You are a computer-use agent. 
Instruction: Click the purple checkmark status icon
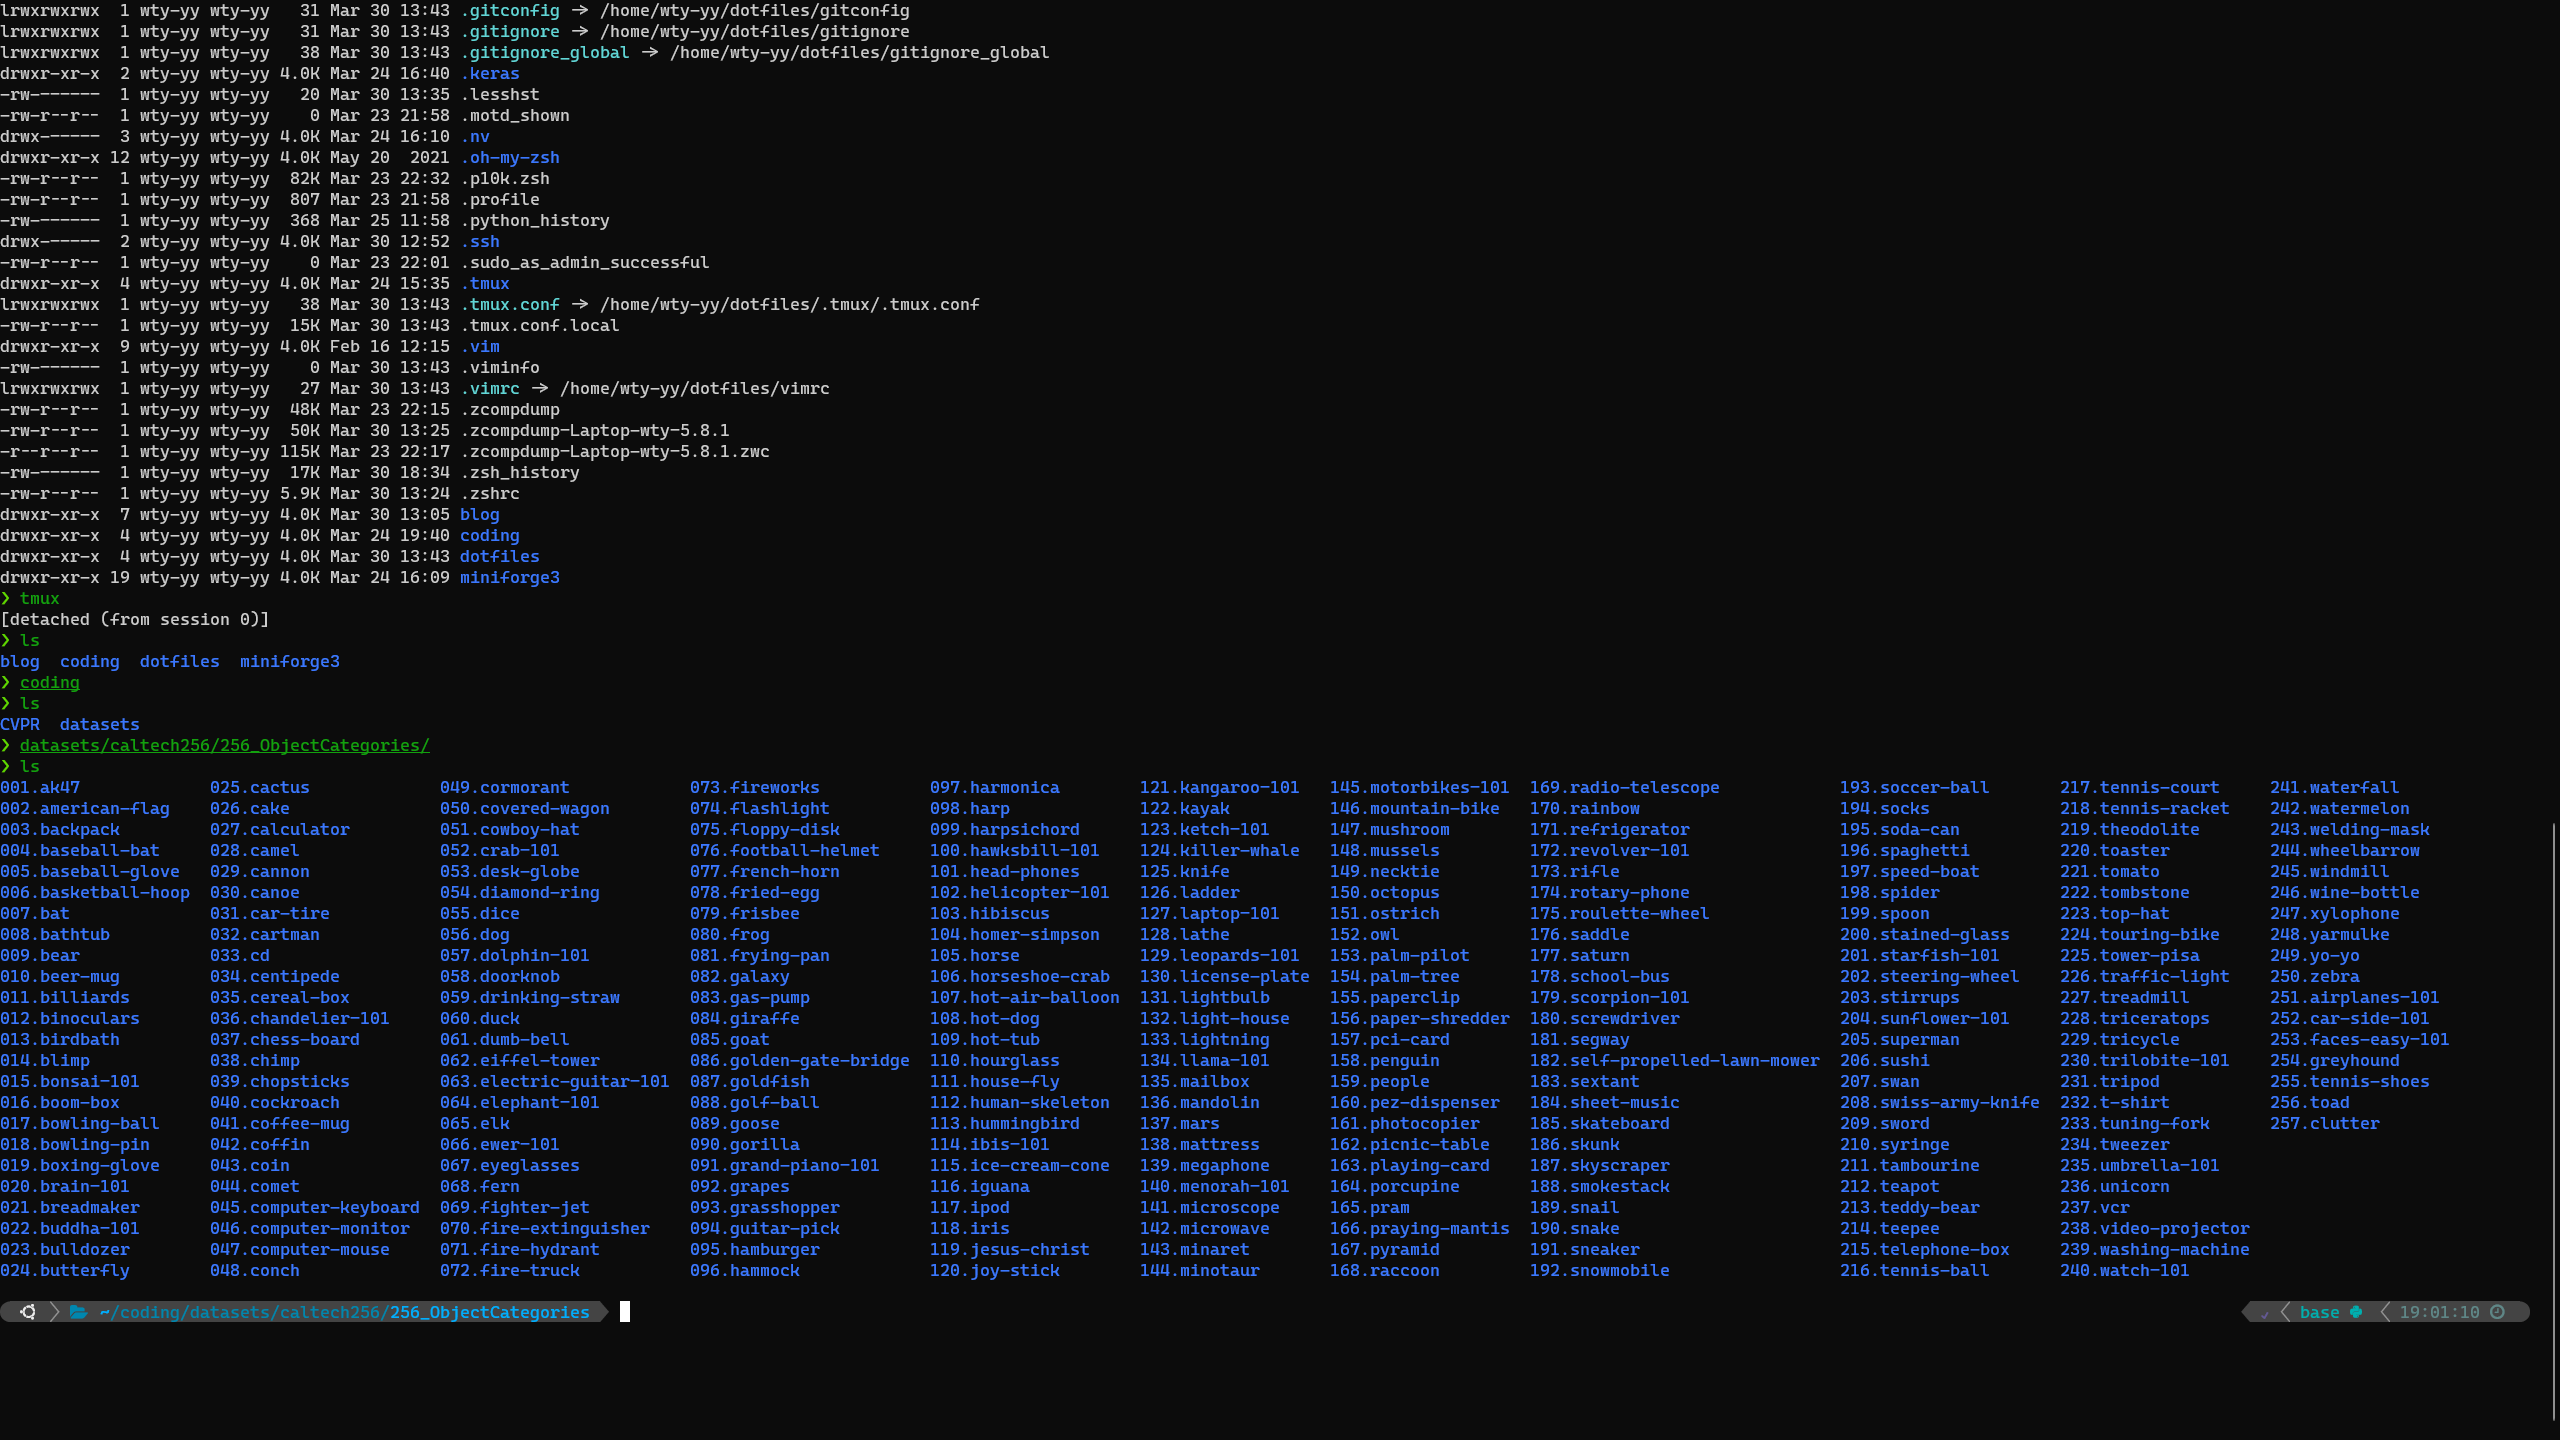point(2264,1313)
